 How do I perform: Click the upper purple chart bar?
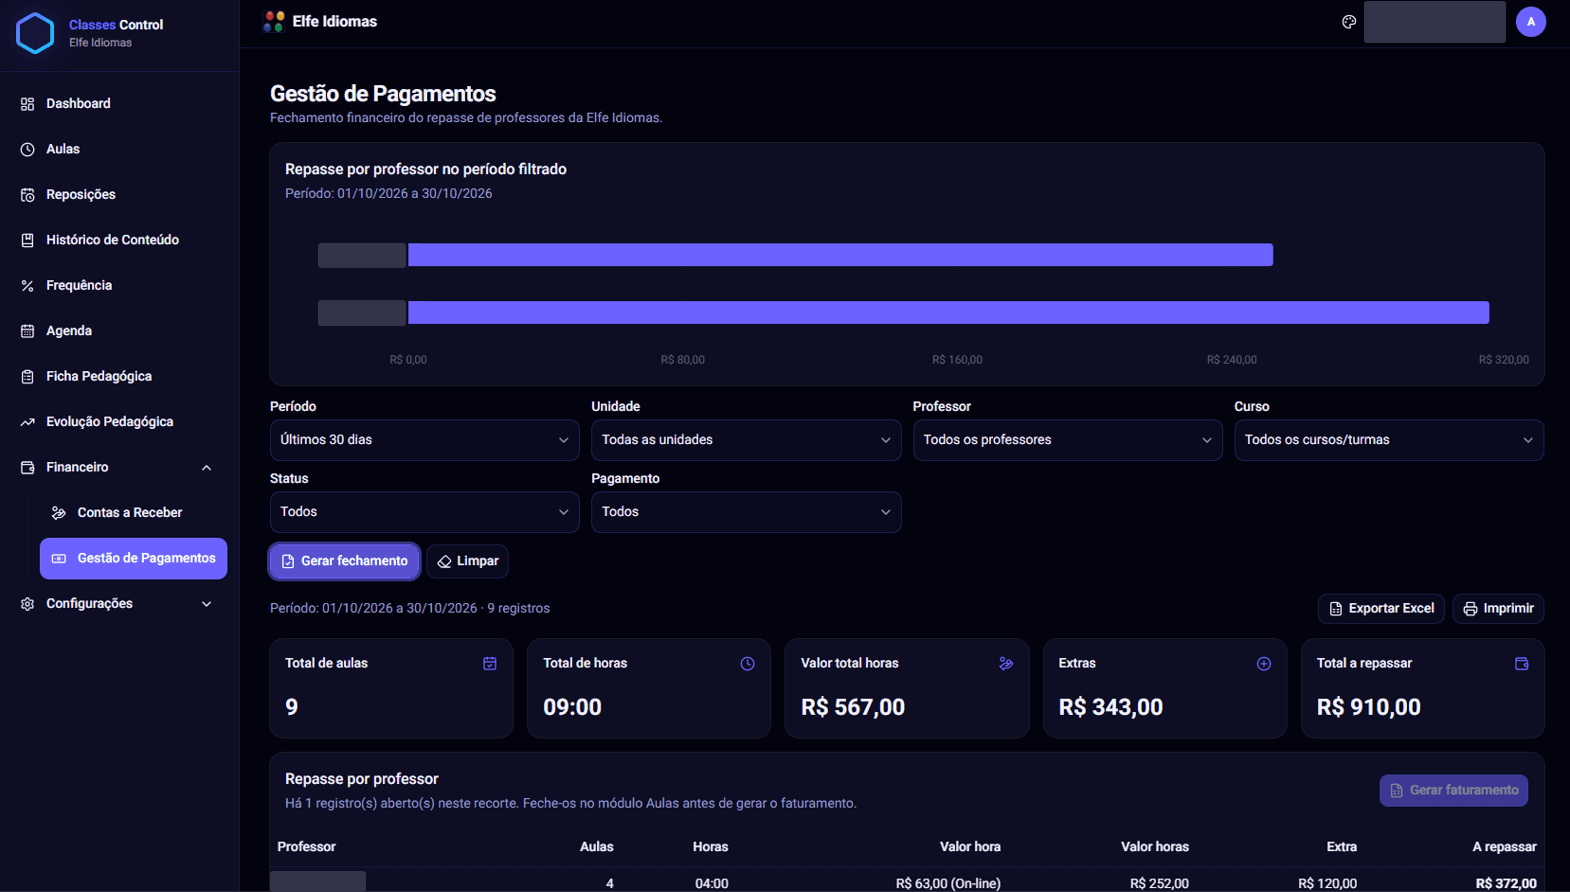(x=840, y=255)
